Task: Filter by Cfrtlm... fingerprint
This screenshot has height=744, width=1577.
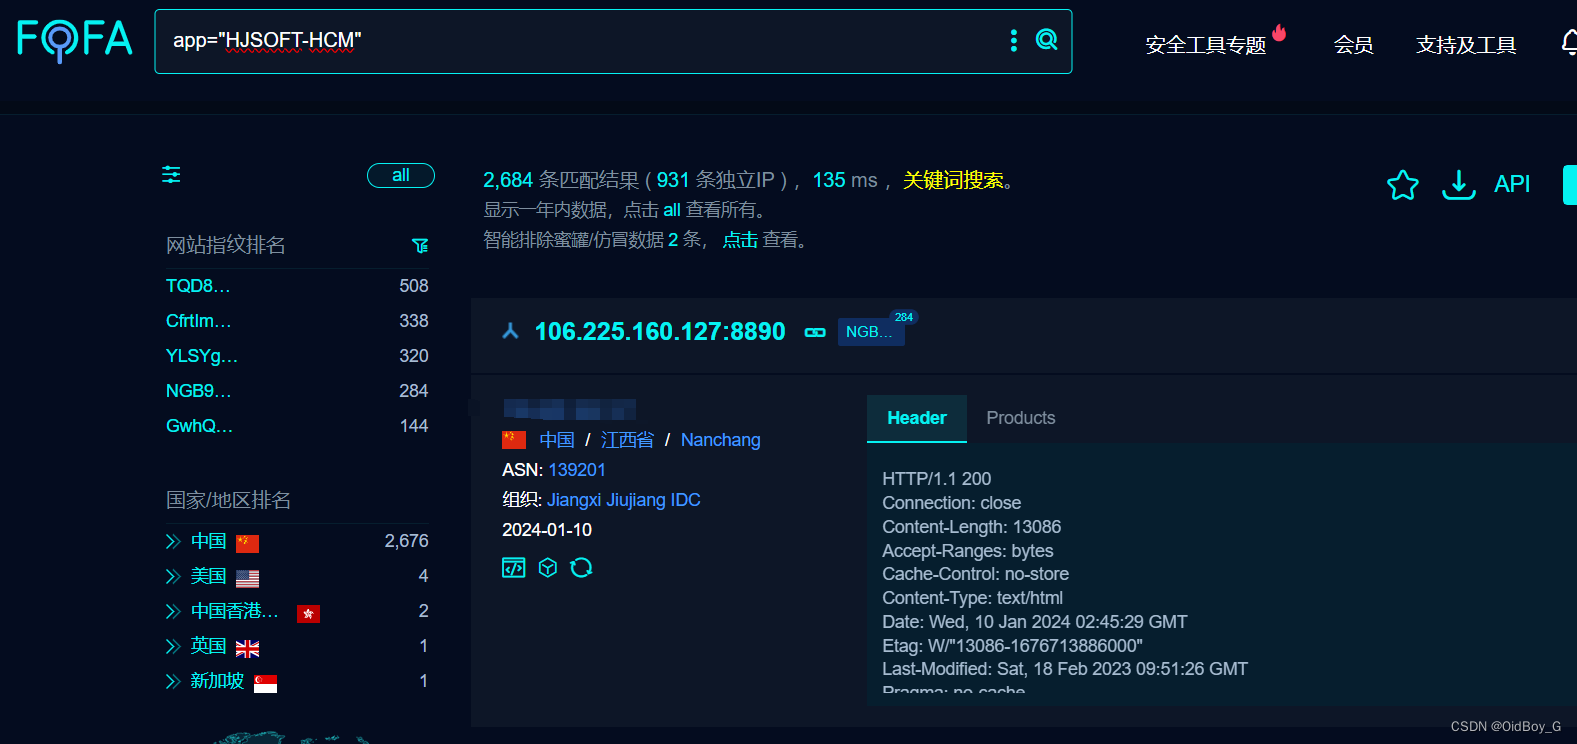Action: point(198,321)
